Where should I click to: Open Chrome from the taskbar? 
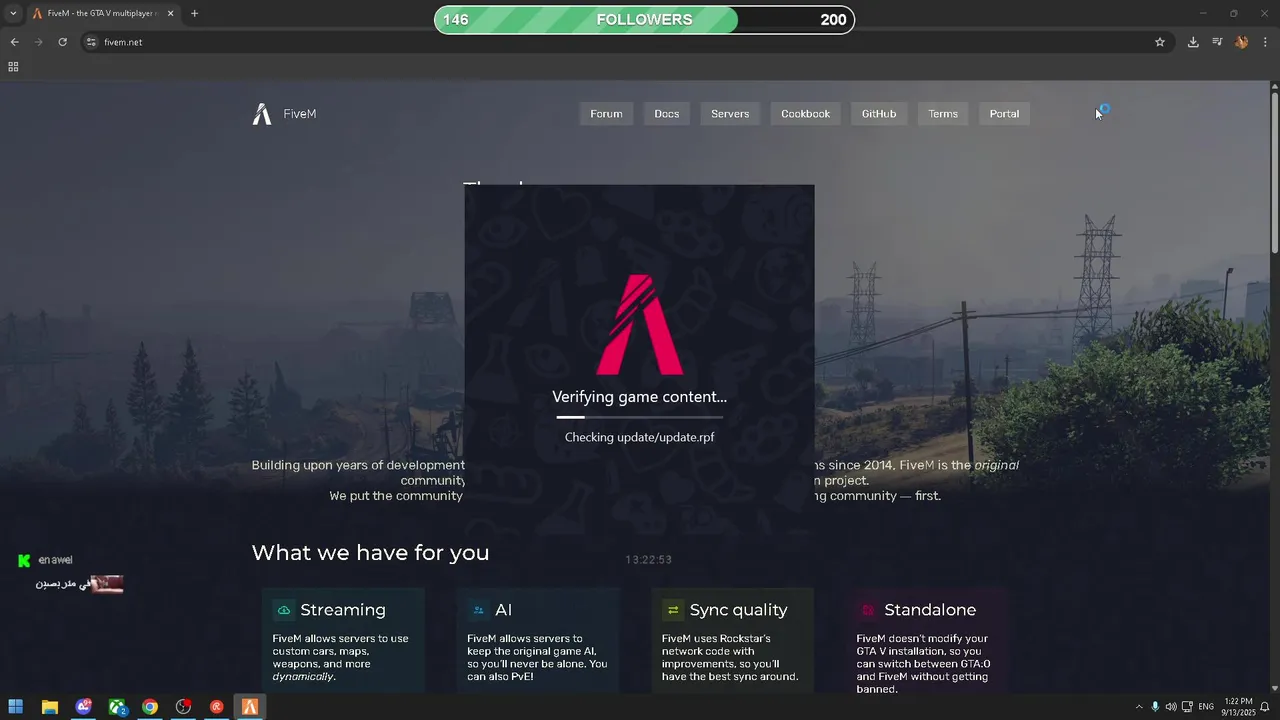150,707
